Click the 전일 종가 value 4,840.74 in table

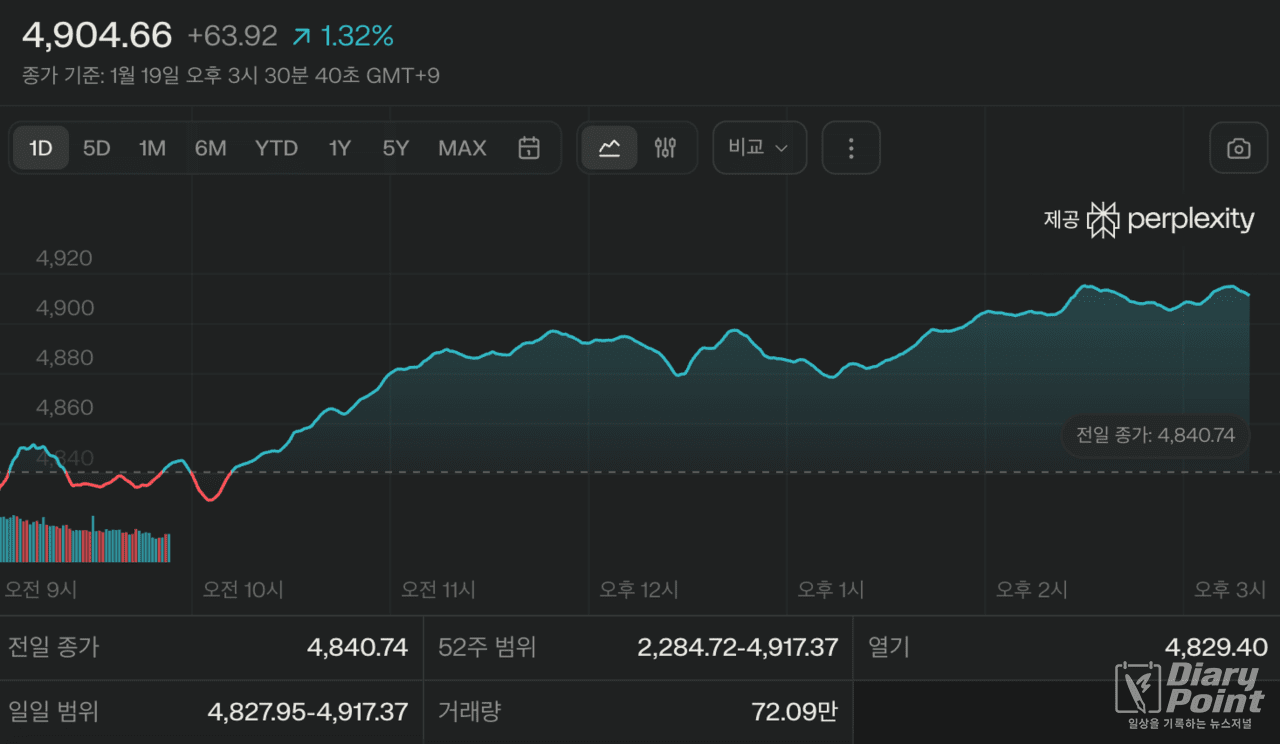point(357,647)
